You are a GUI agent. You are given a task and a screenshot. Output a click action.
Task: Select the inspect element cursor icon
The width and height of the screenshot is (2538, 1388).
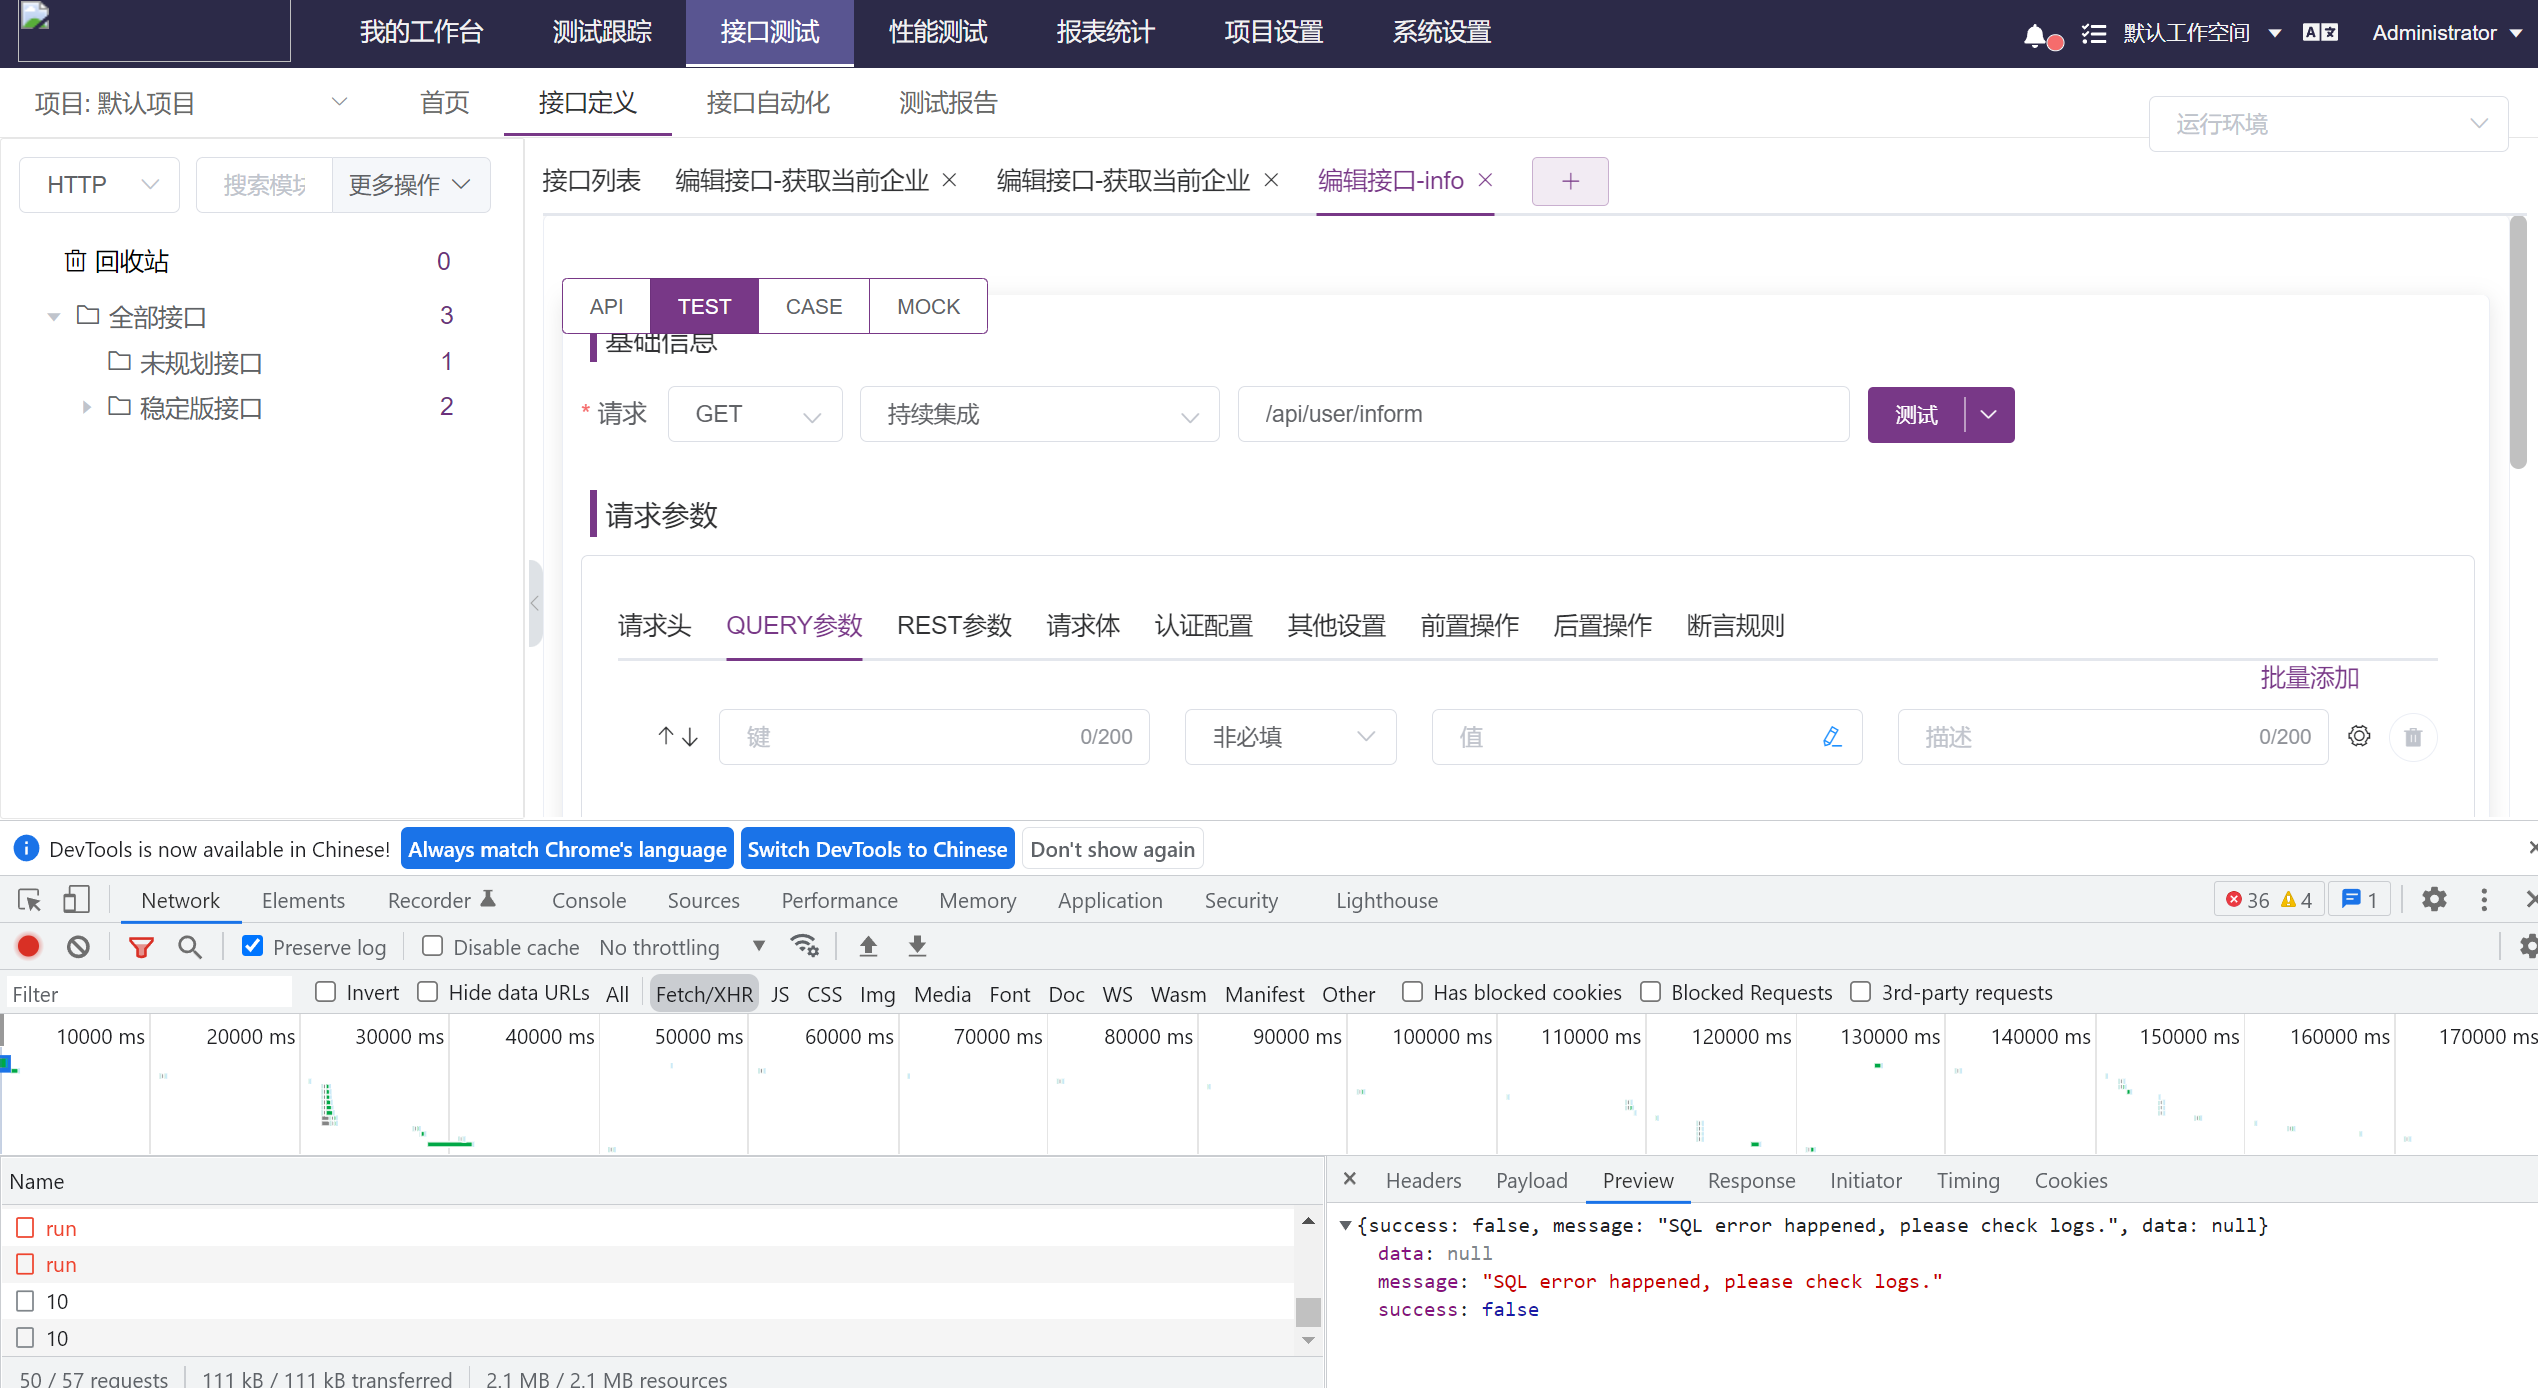(x=27, y=899)
